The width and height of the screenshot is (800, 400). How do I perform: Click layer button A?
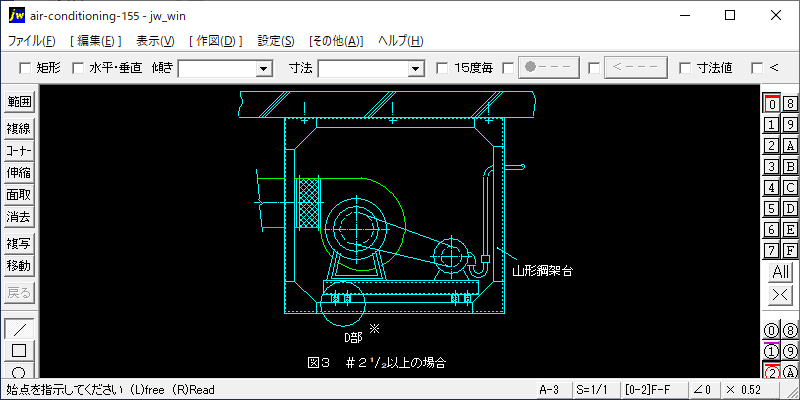[790, 145]
